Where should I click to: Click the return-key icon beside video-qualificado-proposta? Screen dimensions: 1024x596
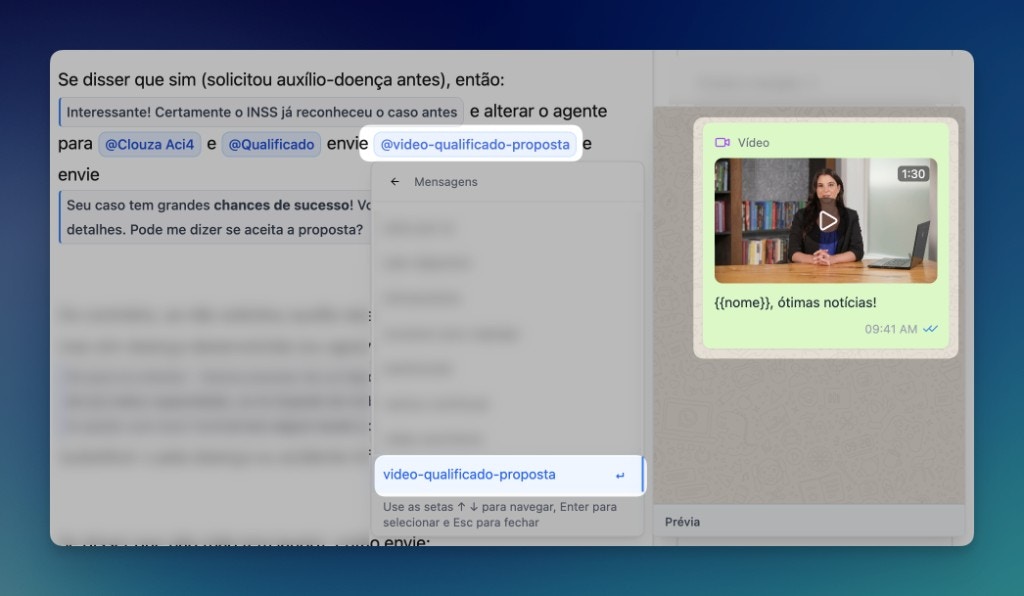click(622, 476)
